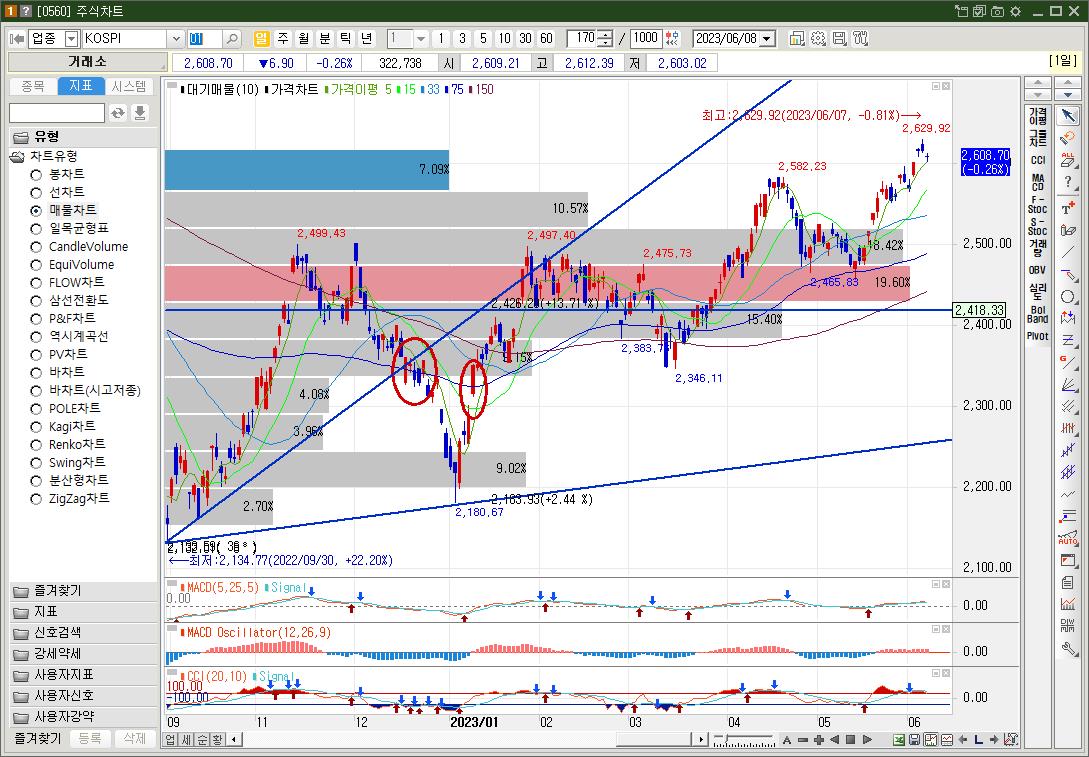Choose the eraser undo drawing tool
1089x757 pixels.
(x=1067, y=138)
